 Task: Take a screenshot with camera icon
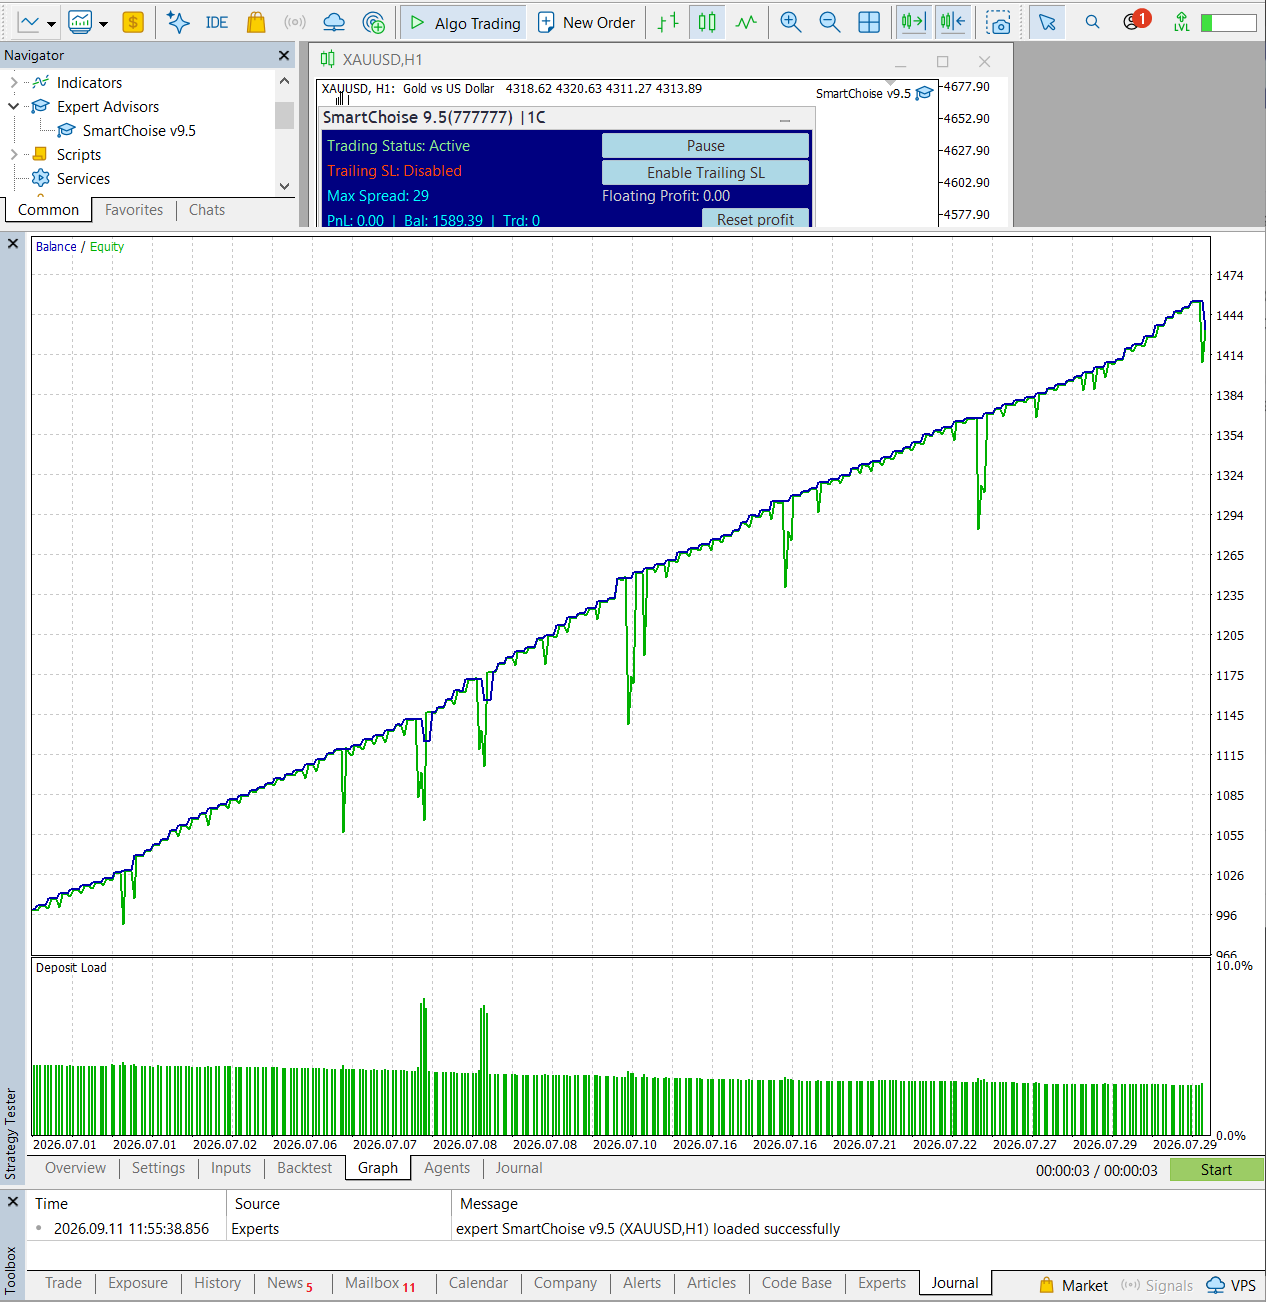(x=998, y=22)
